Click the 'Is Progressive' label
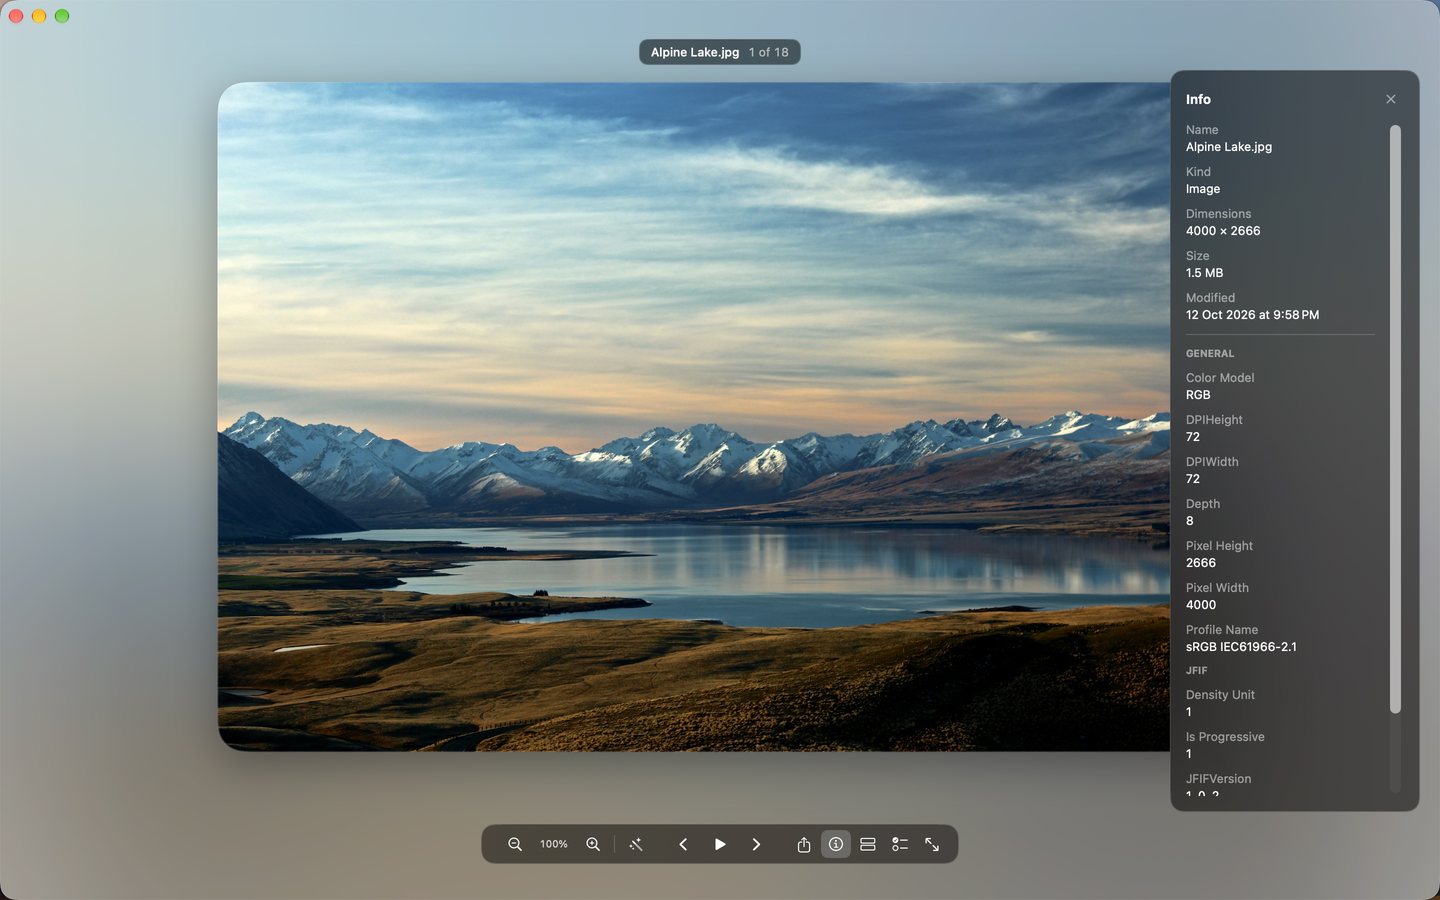Viewport: 1440px width, 900px height. (1225, 737)
